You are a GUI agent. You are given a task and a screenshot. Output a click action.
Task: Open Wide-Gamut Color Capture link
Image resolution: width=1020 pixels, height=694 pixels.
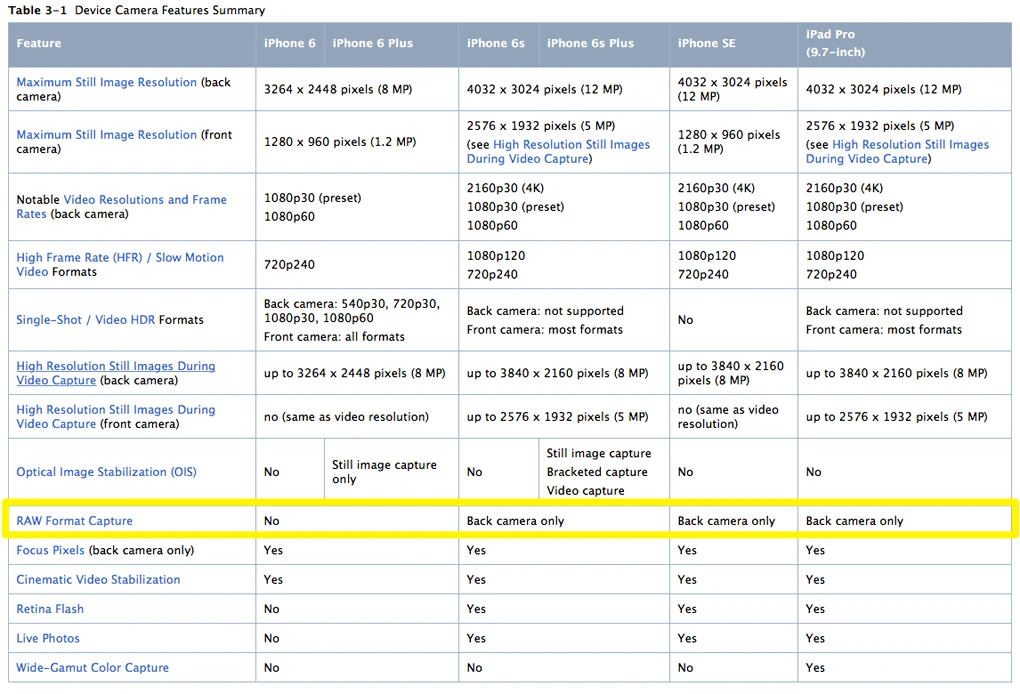coord(92,667)
